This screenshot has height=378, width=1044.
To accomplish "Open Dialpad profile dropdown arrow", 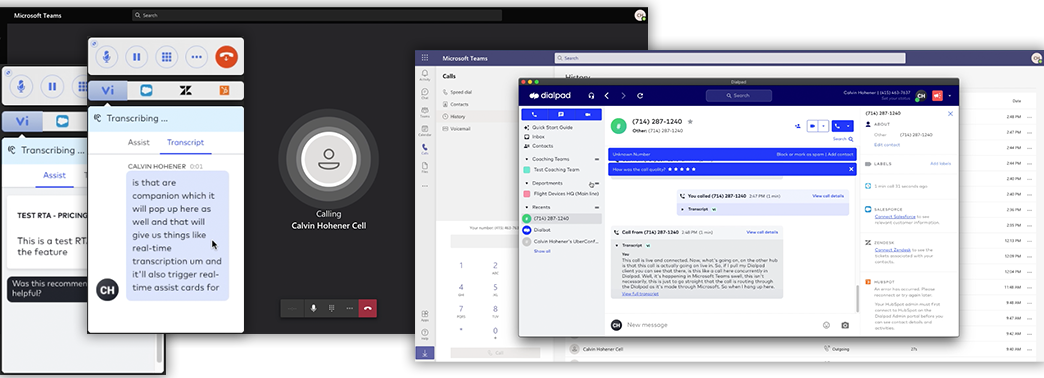I will 949,96.
